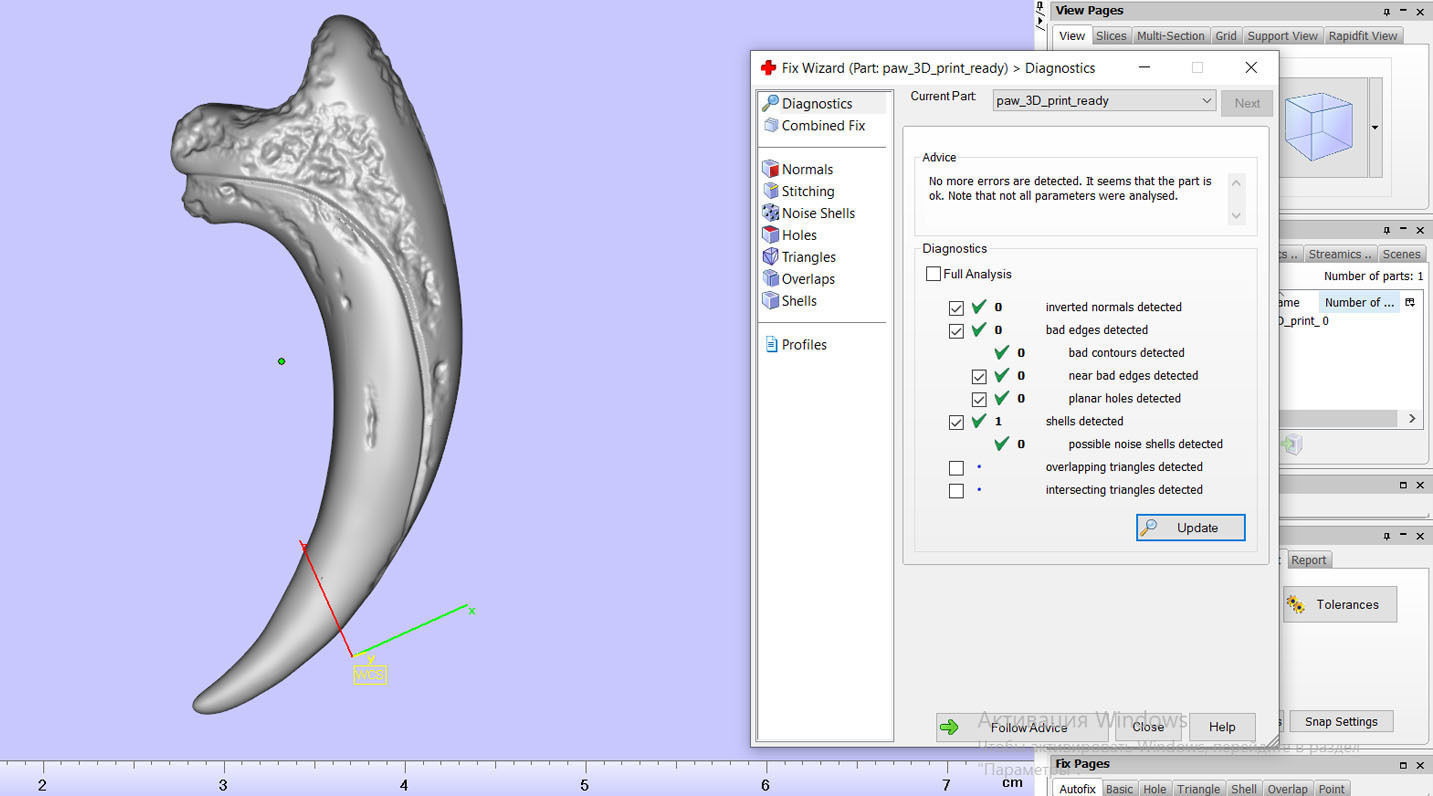Select the Shell tab in Fix Pages

click(x=1244, y=789)
